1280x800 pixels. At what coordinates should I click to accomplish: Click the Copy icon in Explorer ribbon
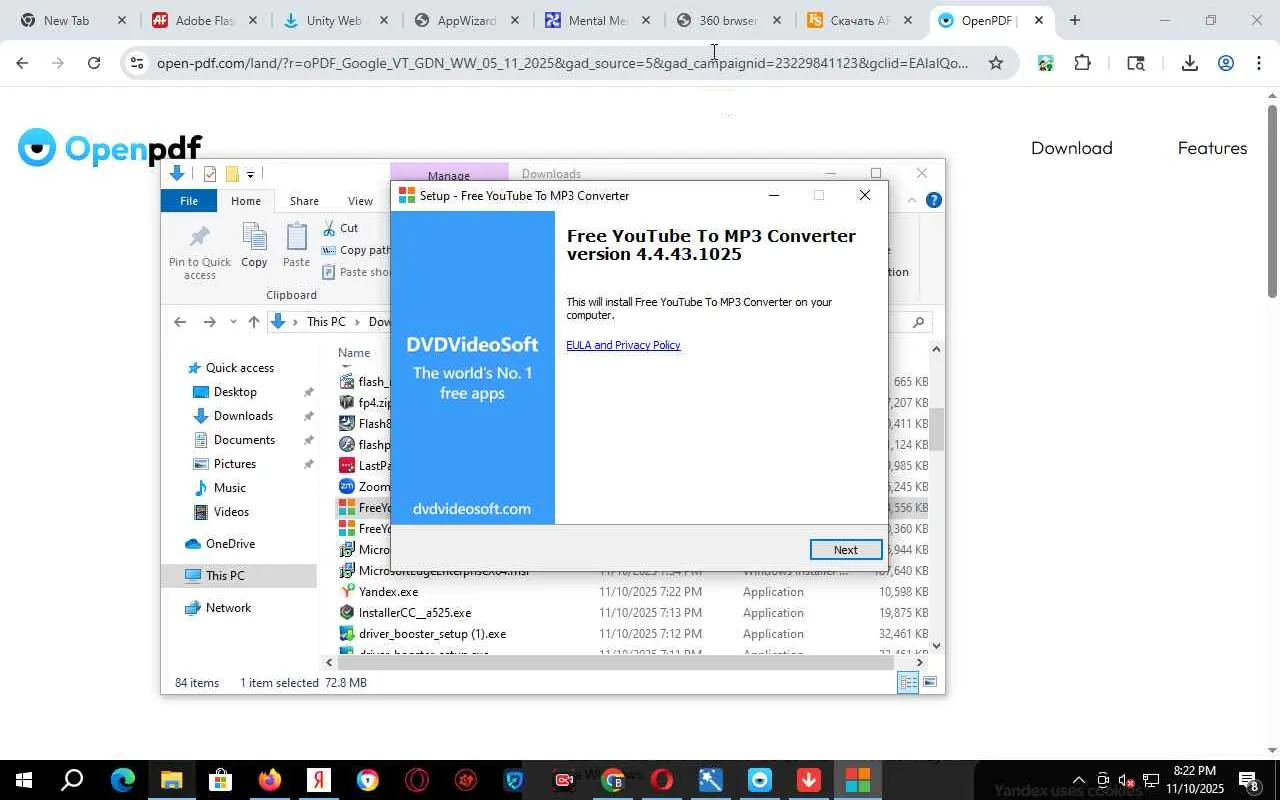click(254, 245)
